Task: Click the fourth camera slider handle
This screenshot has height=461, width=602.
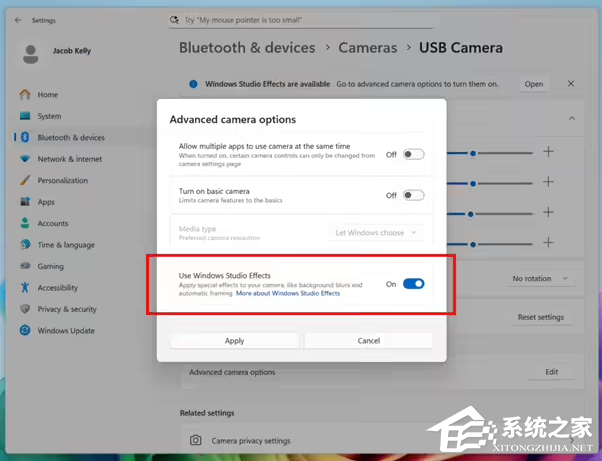Action: pos(473,245)
